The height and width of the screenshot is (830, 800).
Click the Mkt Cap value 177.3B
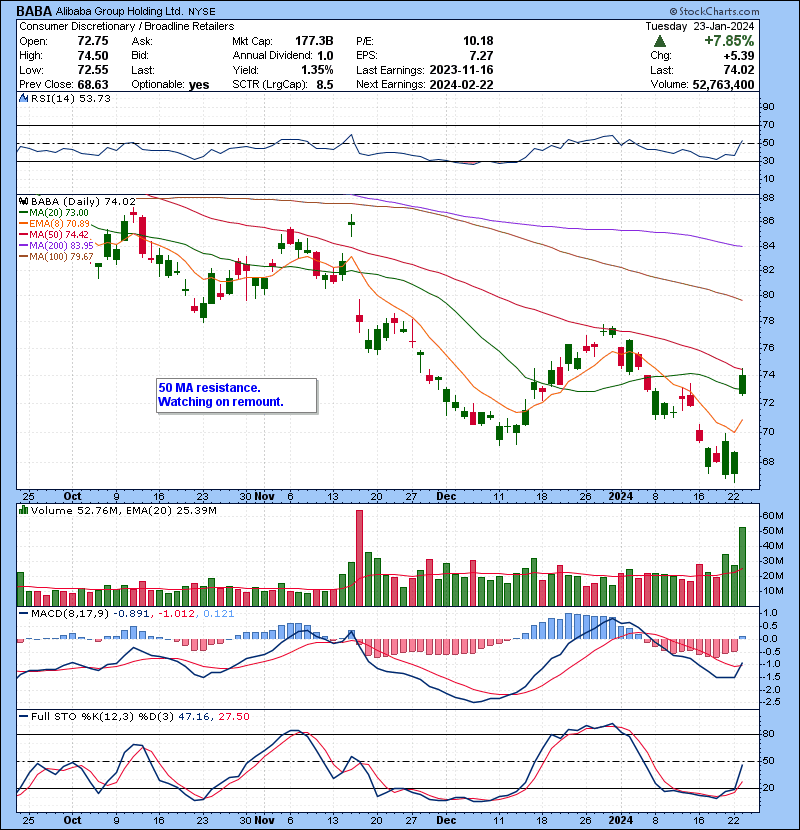point(314,41)
